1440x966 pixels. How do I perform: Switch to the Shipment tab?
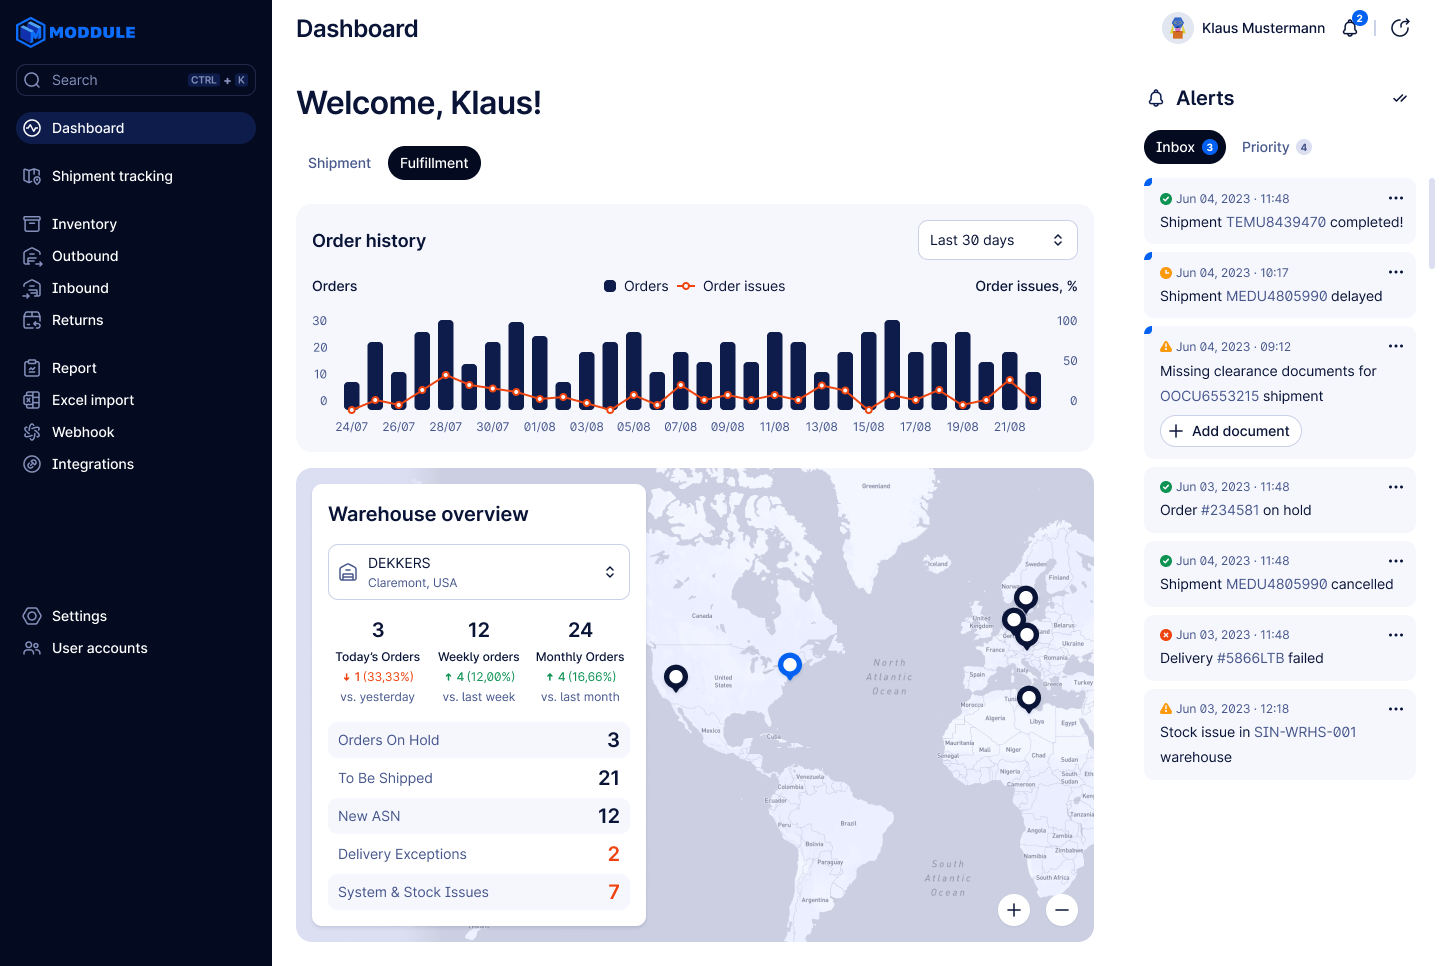[339, 162]
